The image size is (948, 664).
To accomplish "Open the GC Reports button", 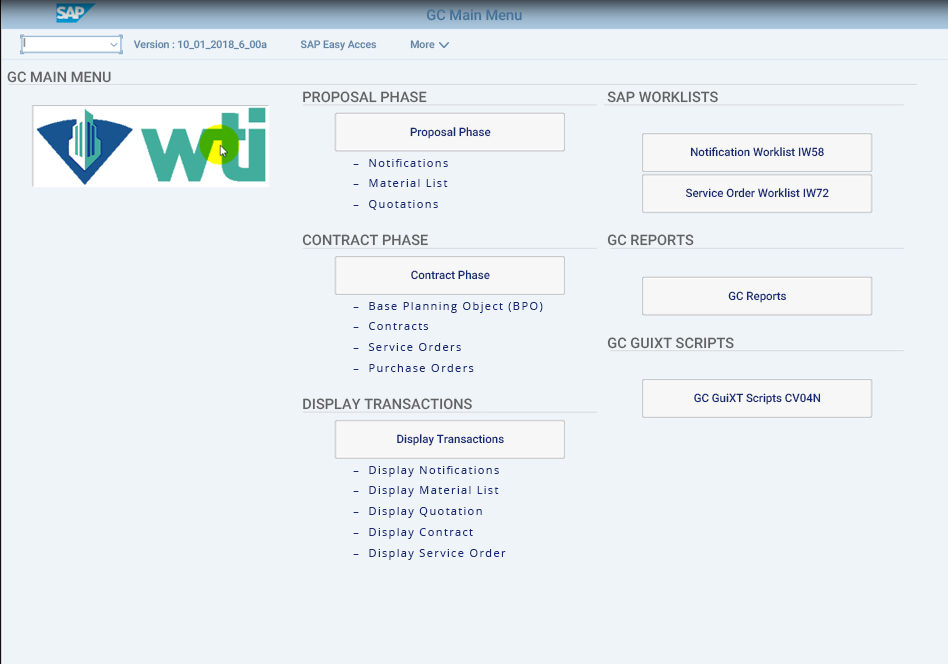I will coord(756,296).
